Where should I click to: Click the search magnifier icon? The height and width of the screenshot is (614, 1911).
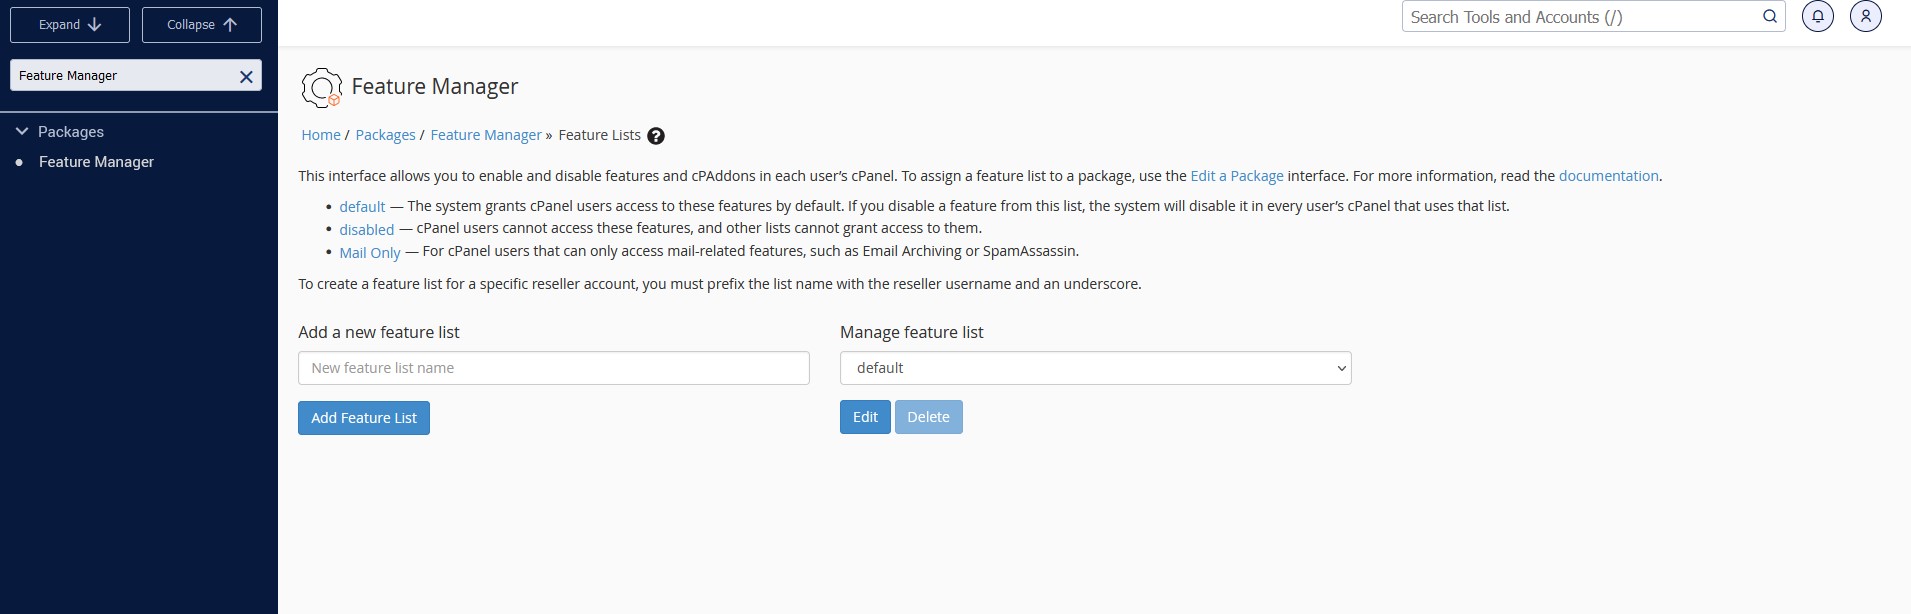[x=1769, y=17]
